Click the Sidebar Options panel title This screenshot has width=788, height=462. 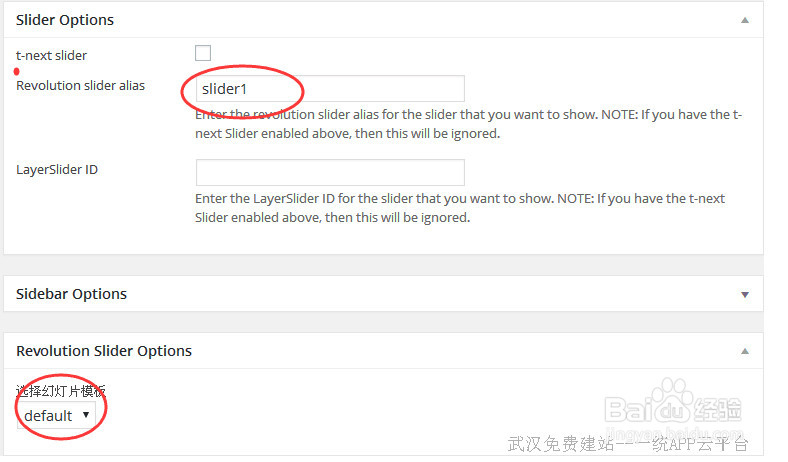[x=71, y=294]
